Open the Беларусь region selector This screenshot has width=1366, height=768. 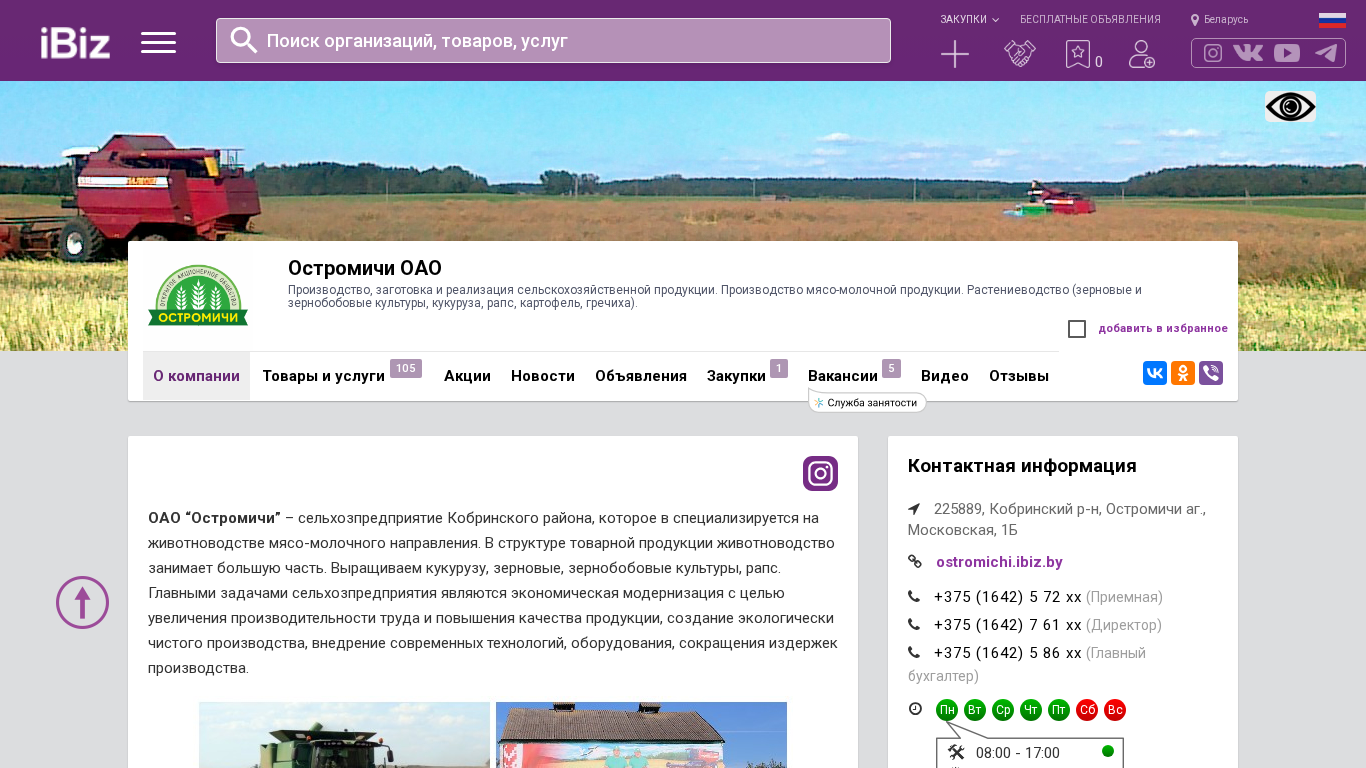click(x=1220, y=20)
